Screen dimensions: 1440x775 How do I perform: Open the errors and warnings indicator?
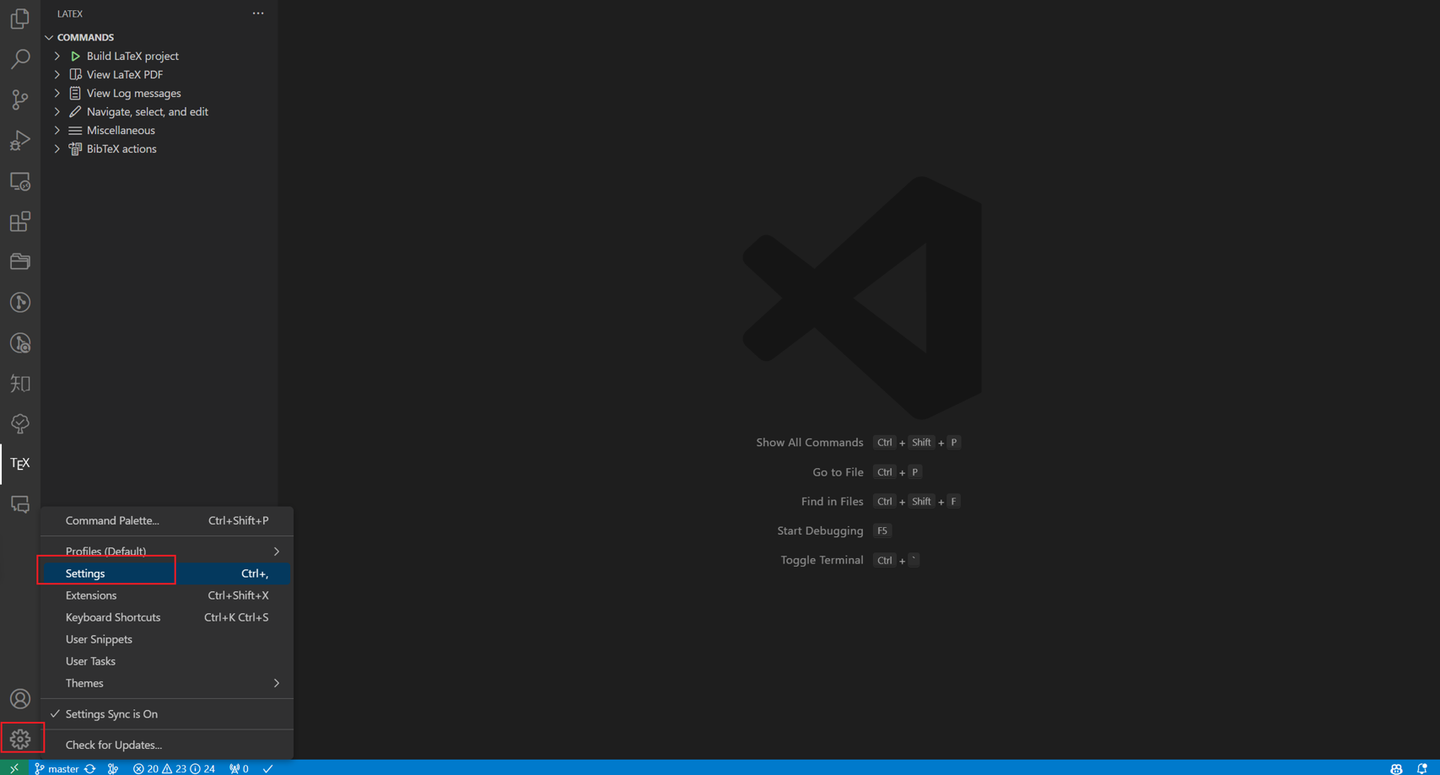pos(175,768)
